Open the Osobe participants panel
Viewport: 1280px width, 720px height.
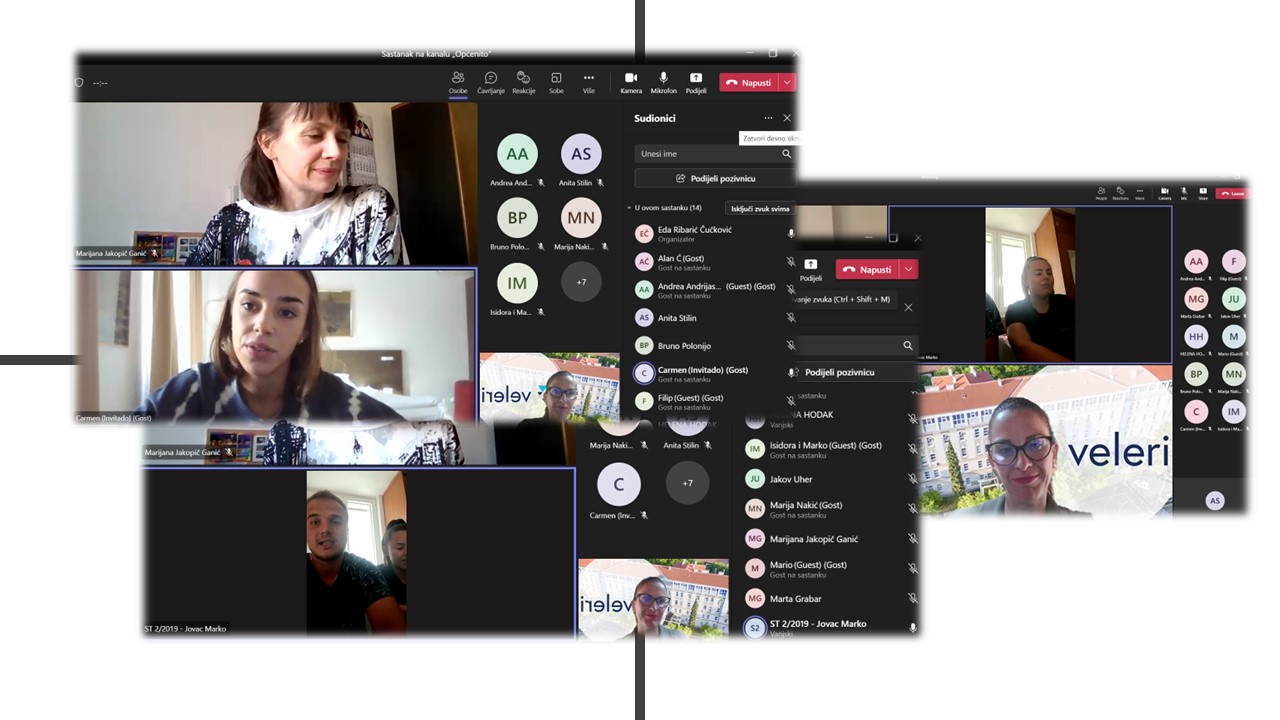tap(458, 82)
